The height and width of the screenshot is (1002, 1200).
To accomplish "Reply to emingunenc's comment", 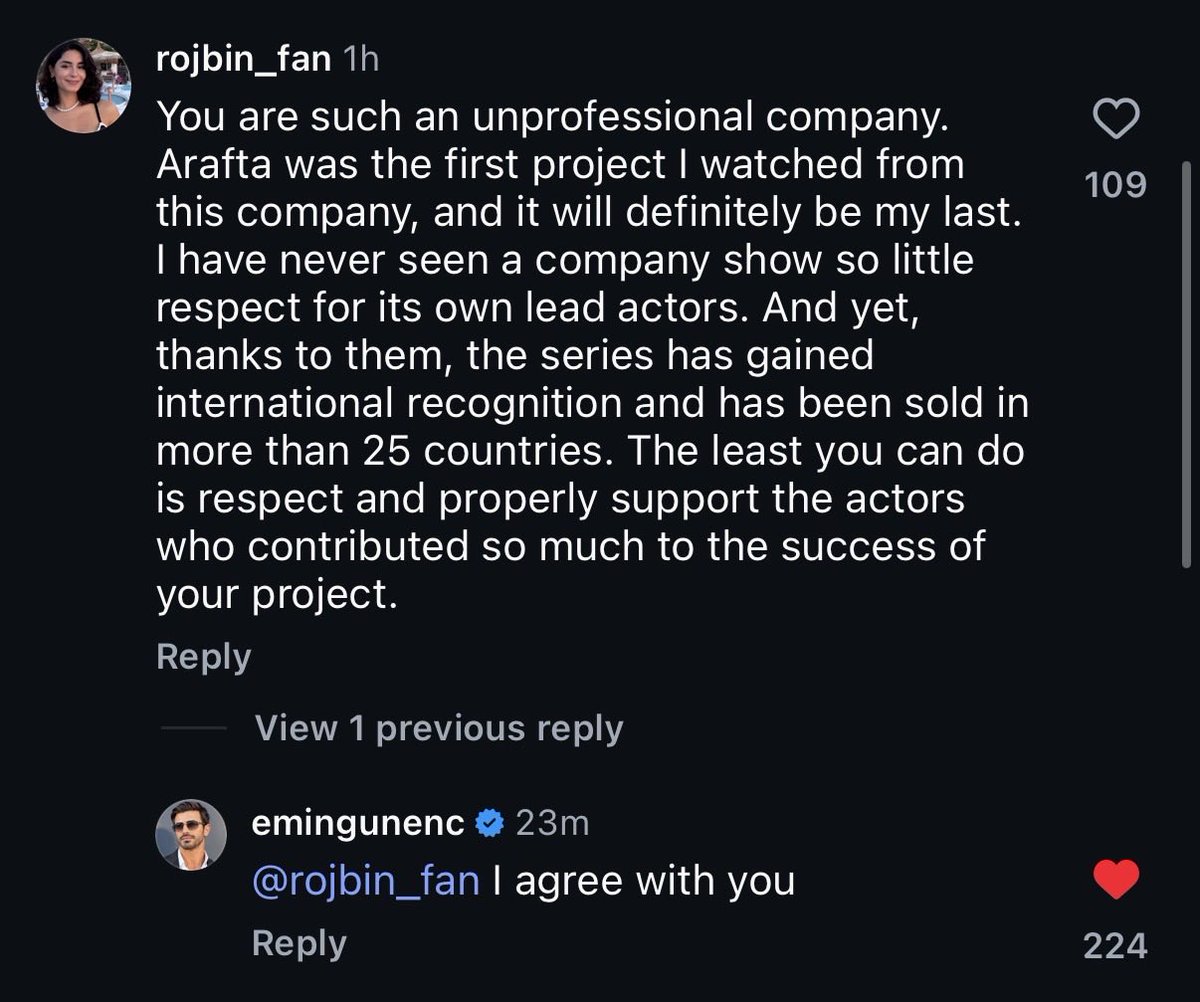I will click(x=300, y=942).
